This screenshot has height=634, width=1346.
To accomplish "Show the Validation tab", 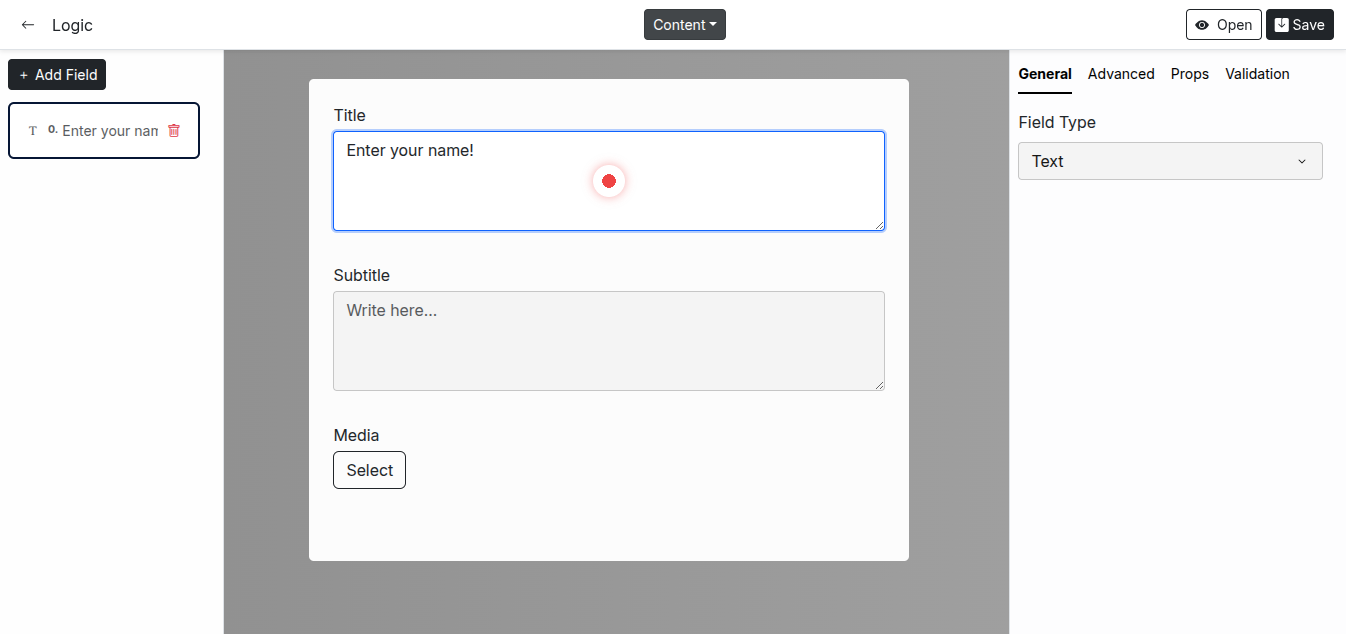I will (1257, 74).
